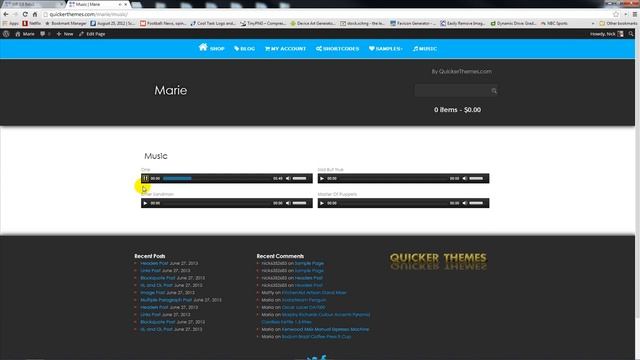Pause the playing track "One"
Viewport: 640px width, 360px height.
click(x=145, y=178)
